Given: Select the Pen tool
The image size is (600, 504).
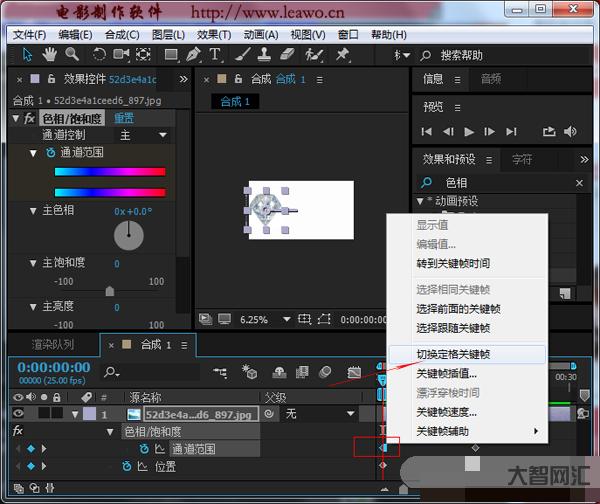Looking at the screenshot, I should 193,54.
